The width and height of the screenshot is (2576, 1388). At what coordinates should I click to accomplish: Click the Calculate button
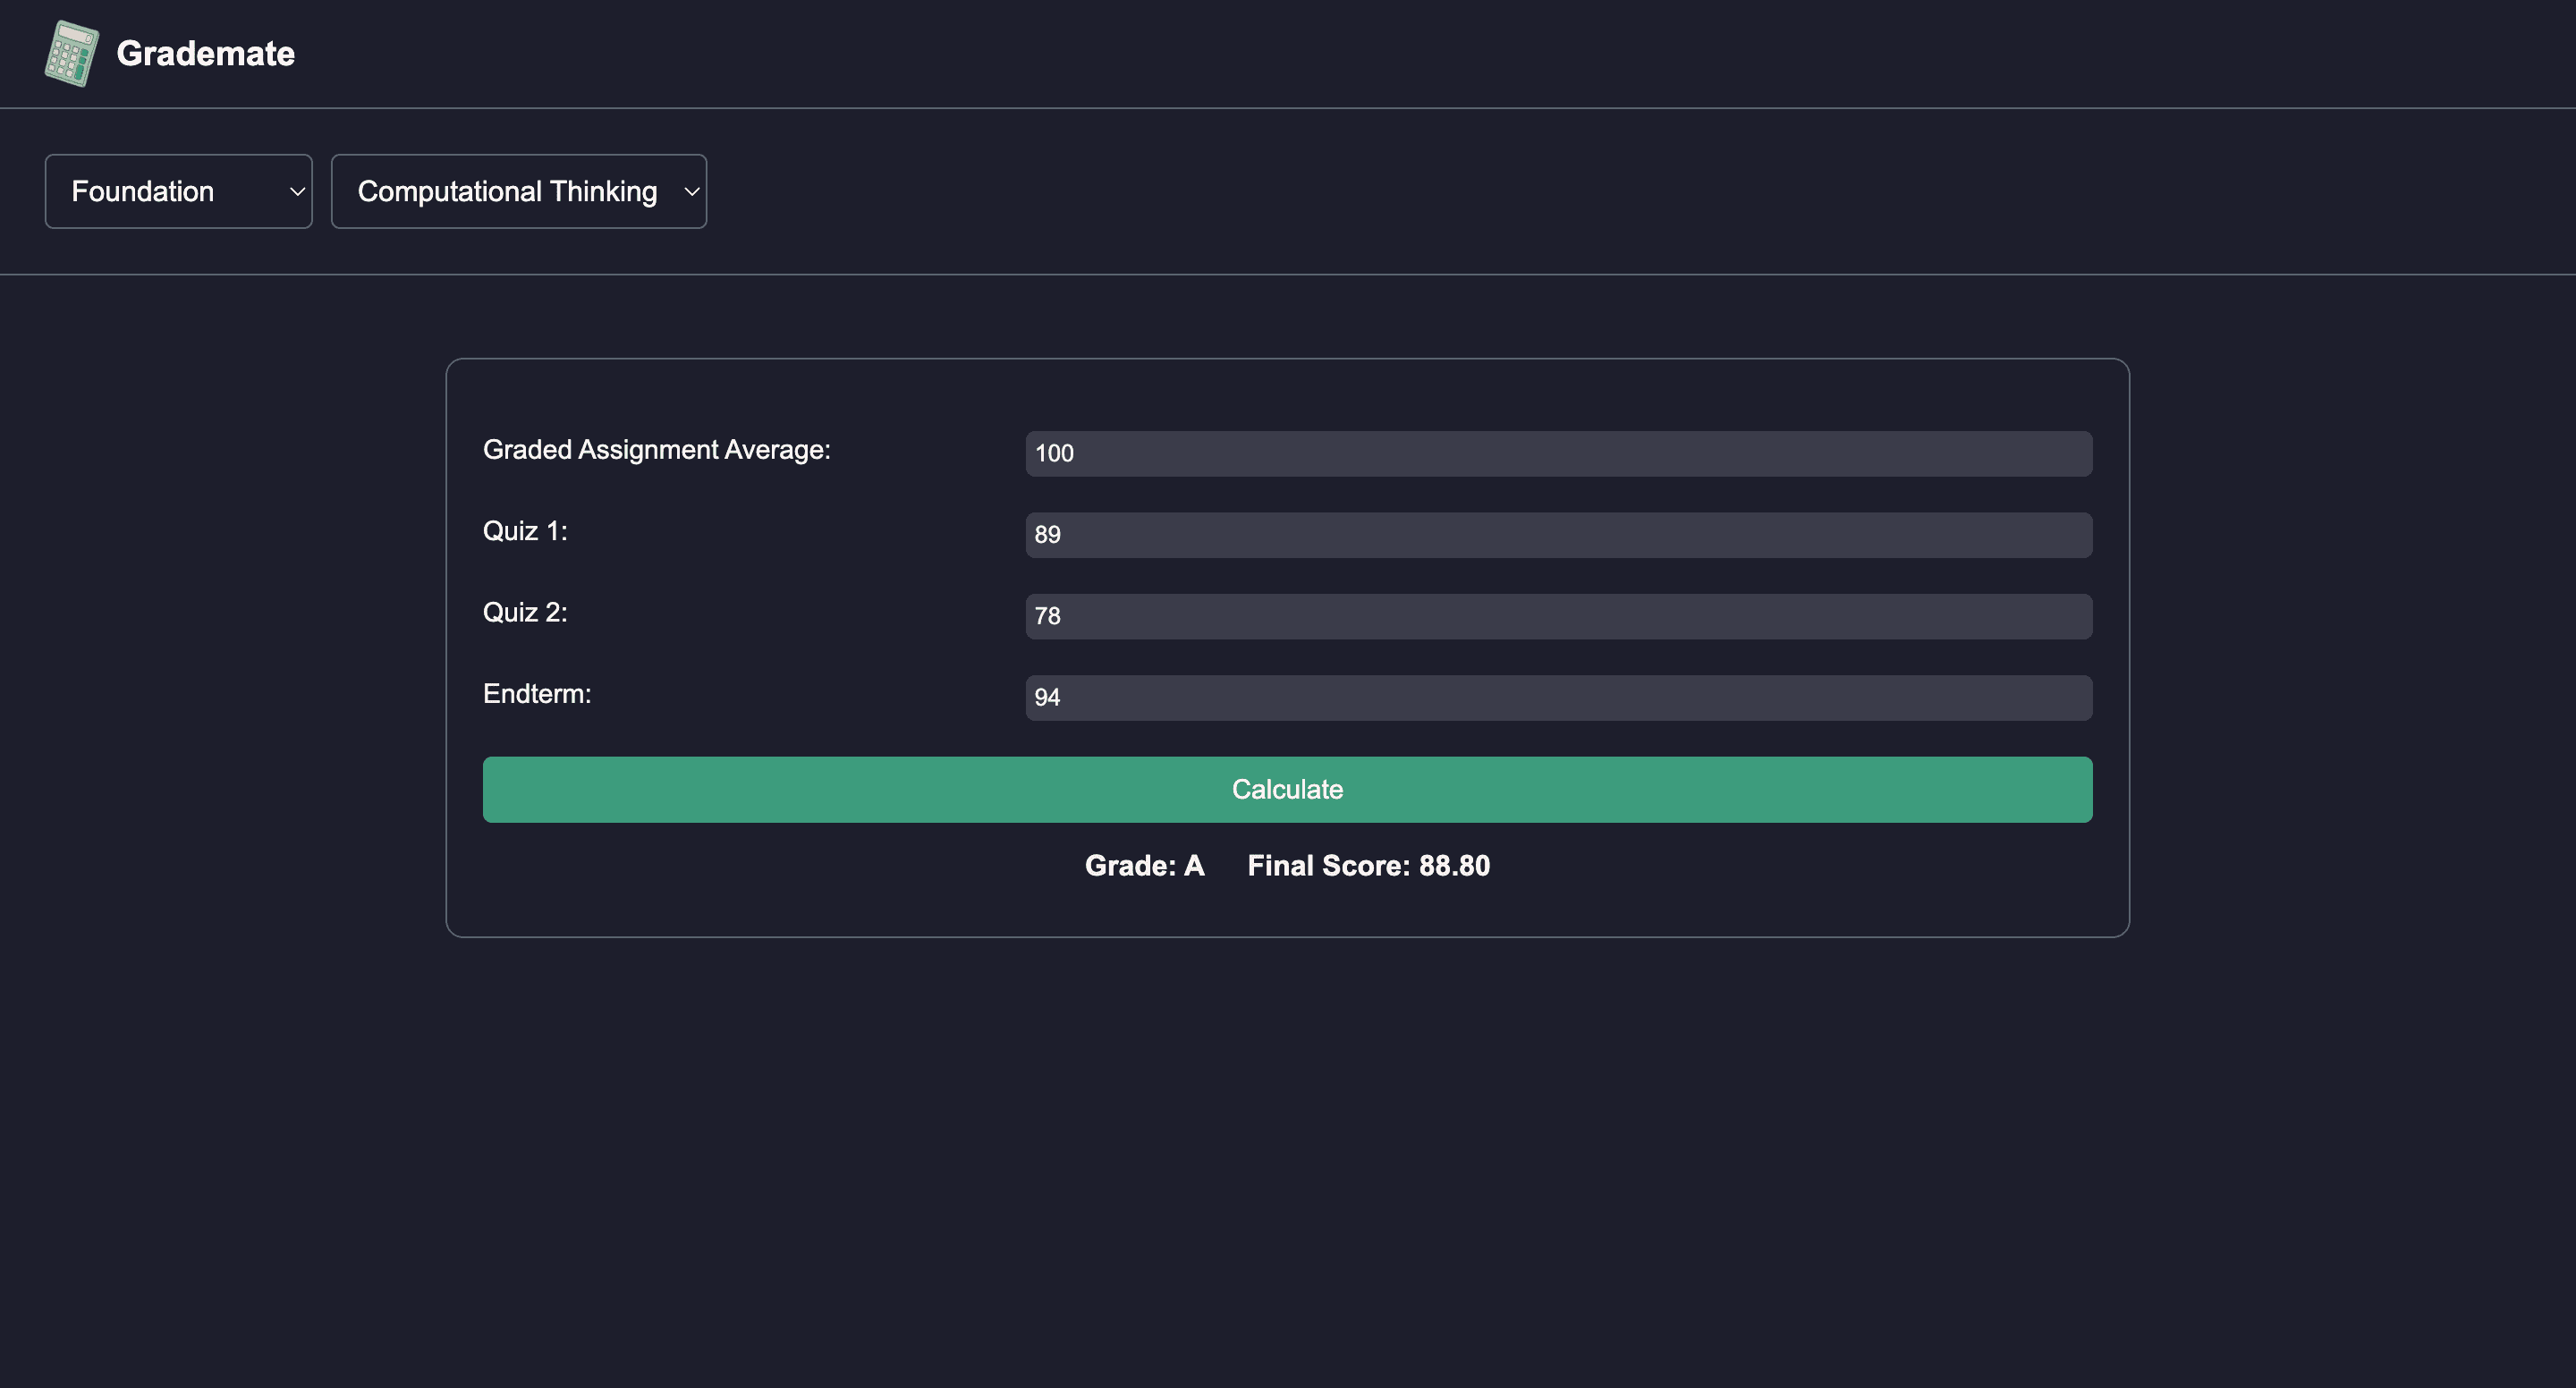click(x=1287, y=789)
